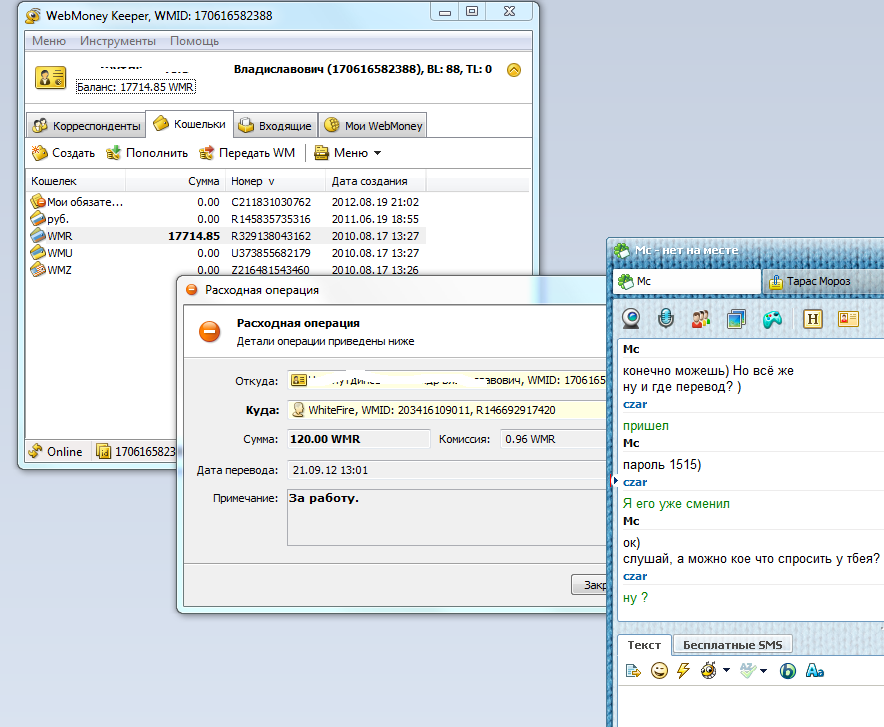The width and height of the screenshot is (884, 727).
Task: Click the WMID icon in status bar
Action: click(x=103, y=451)
